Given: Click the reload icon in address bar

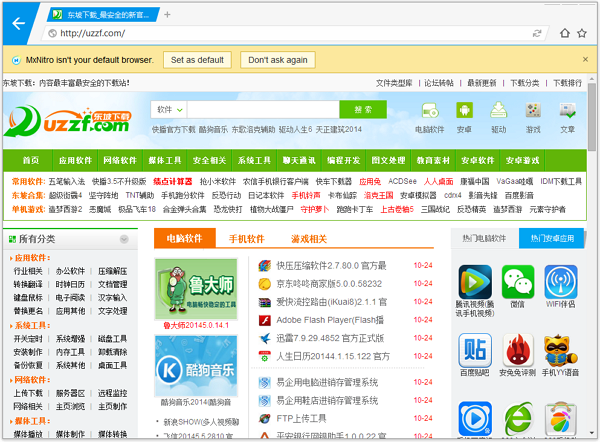Looking at the screenshot, I should tap(537, 34).
